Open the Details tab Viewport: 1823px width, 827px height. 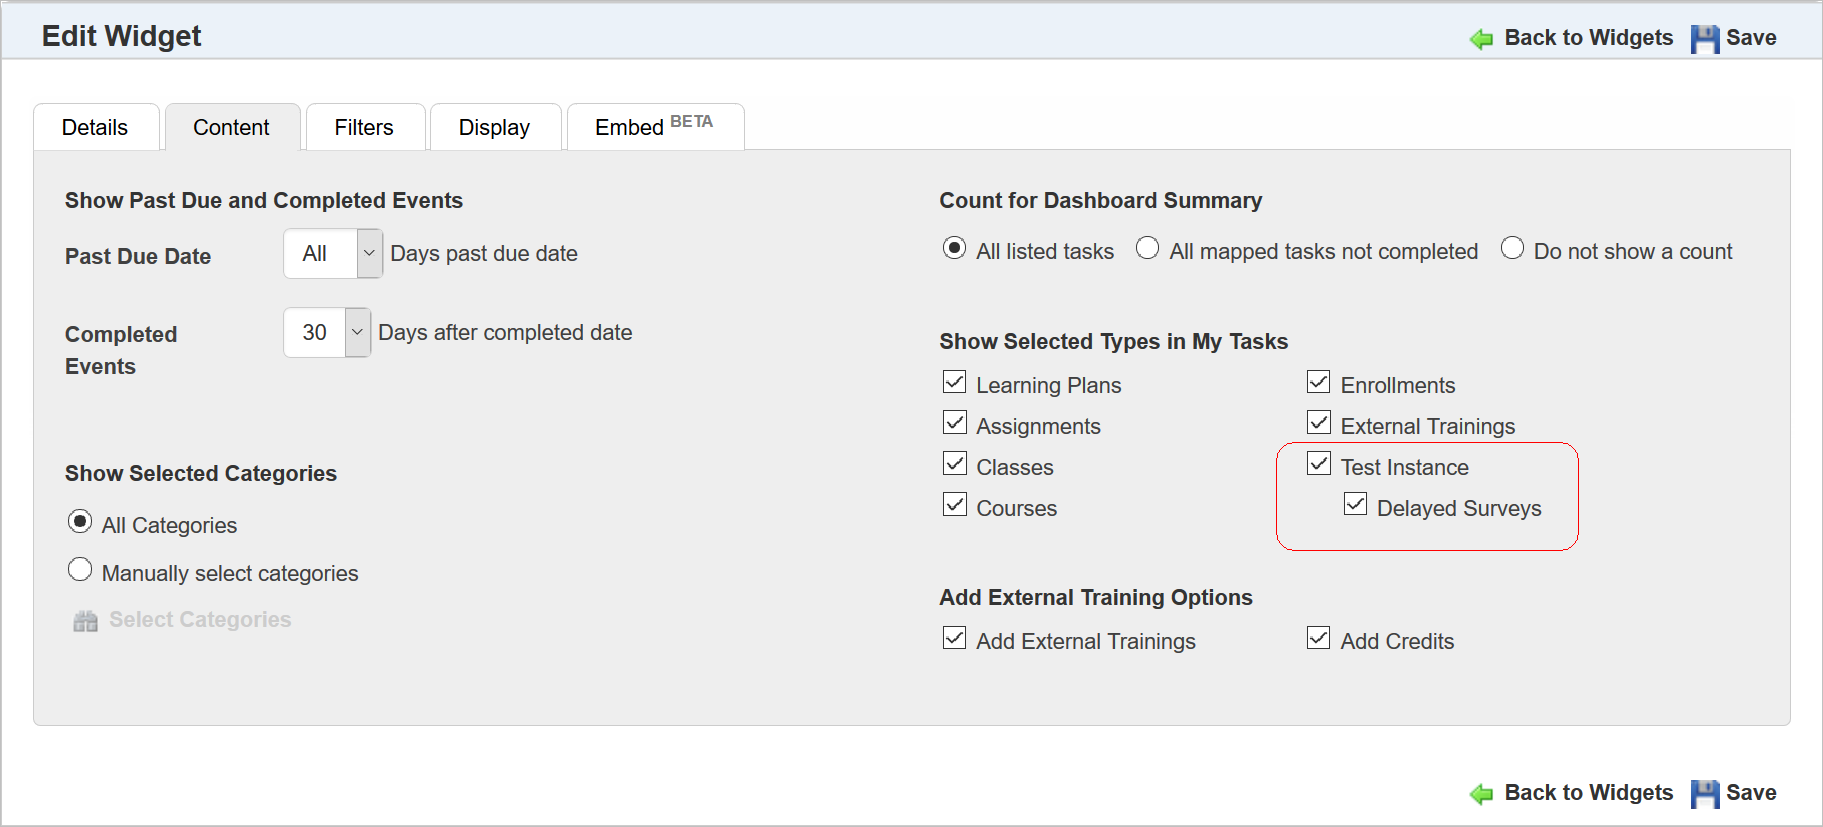tap(95, 128)
